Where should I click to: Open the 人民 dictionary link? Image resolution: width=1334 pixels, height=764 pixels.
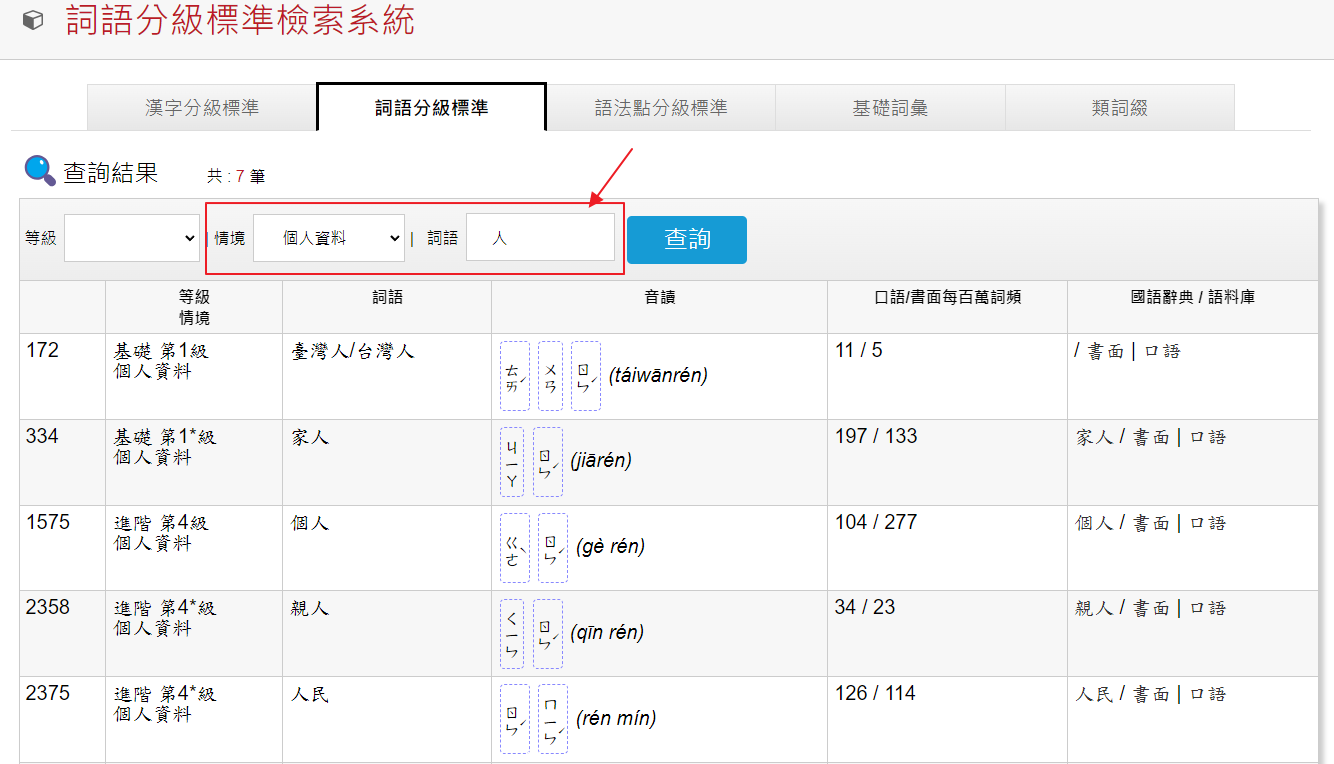[1093, 694]
